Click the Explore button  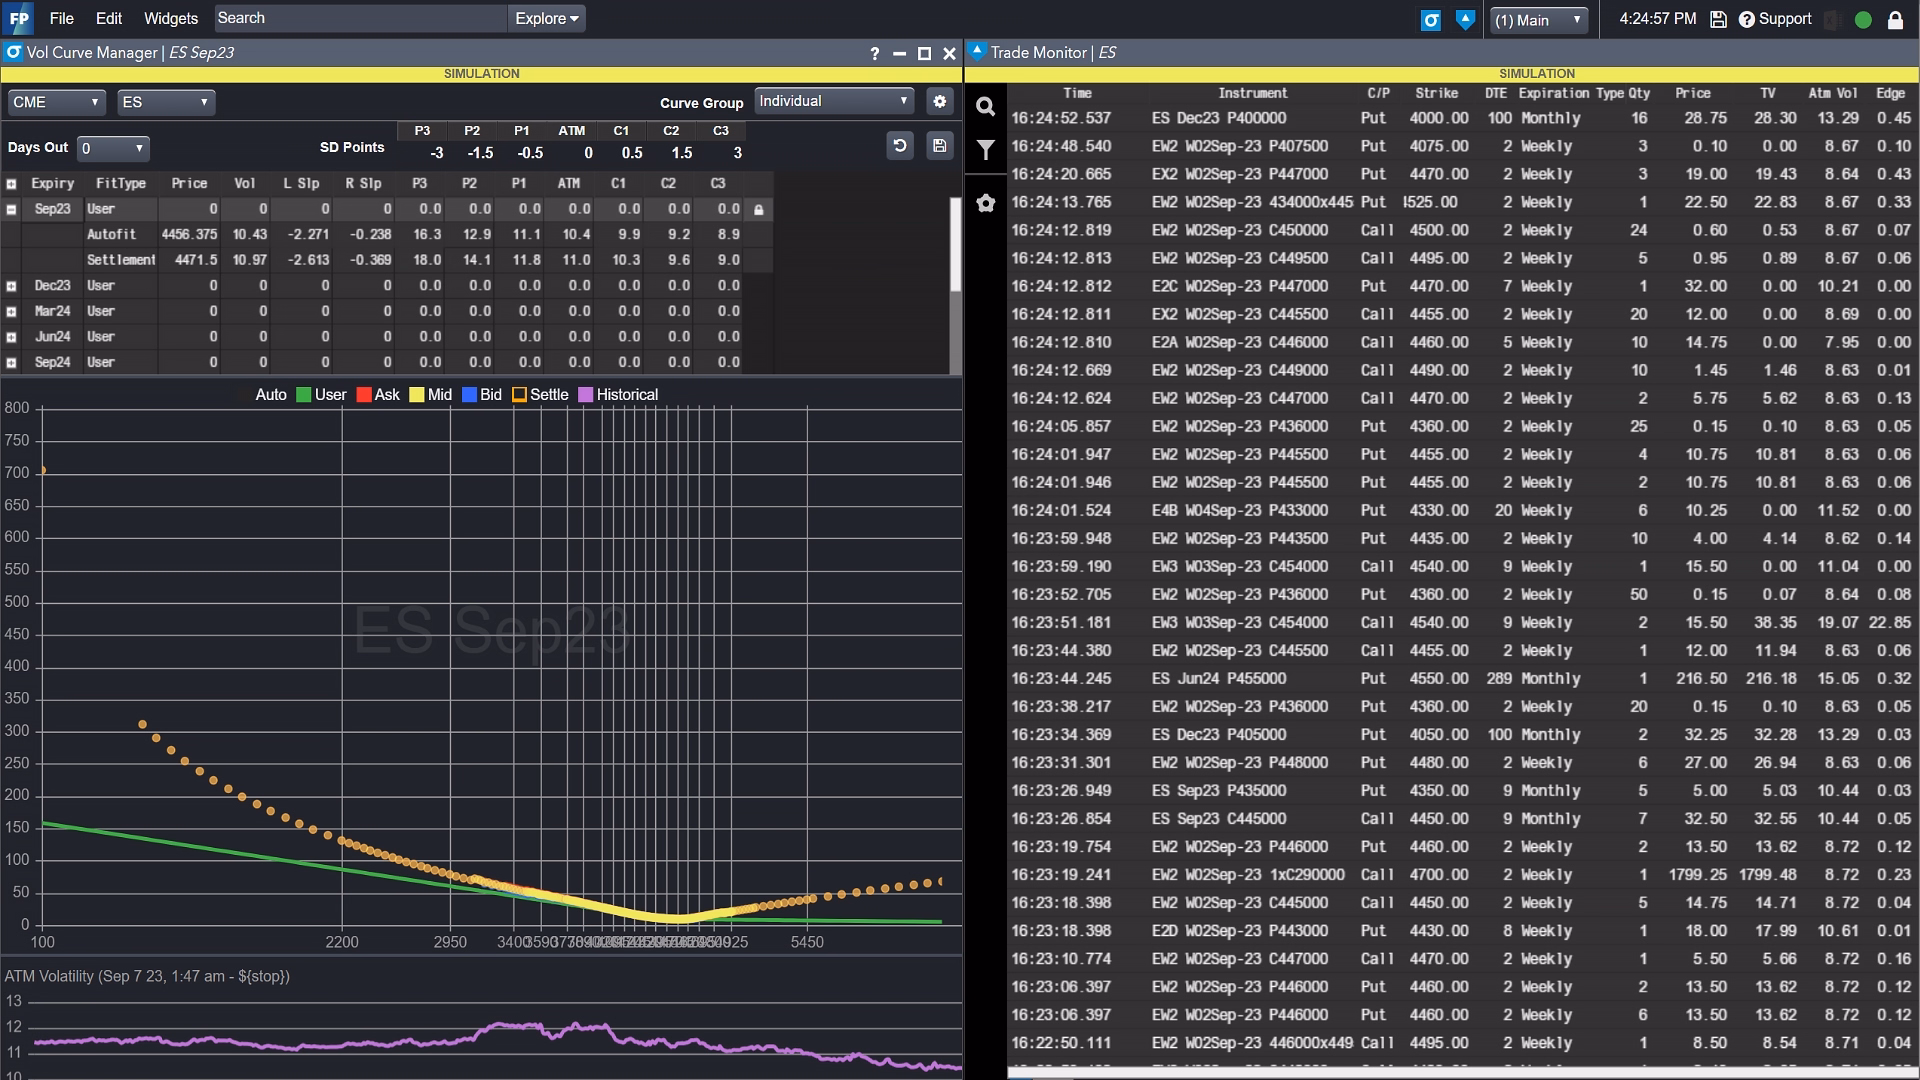click(546, 18)
